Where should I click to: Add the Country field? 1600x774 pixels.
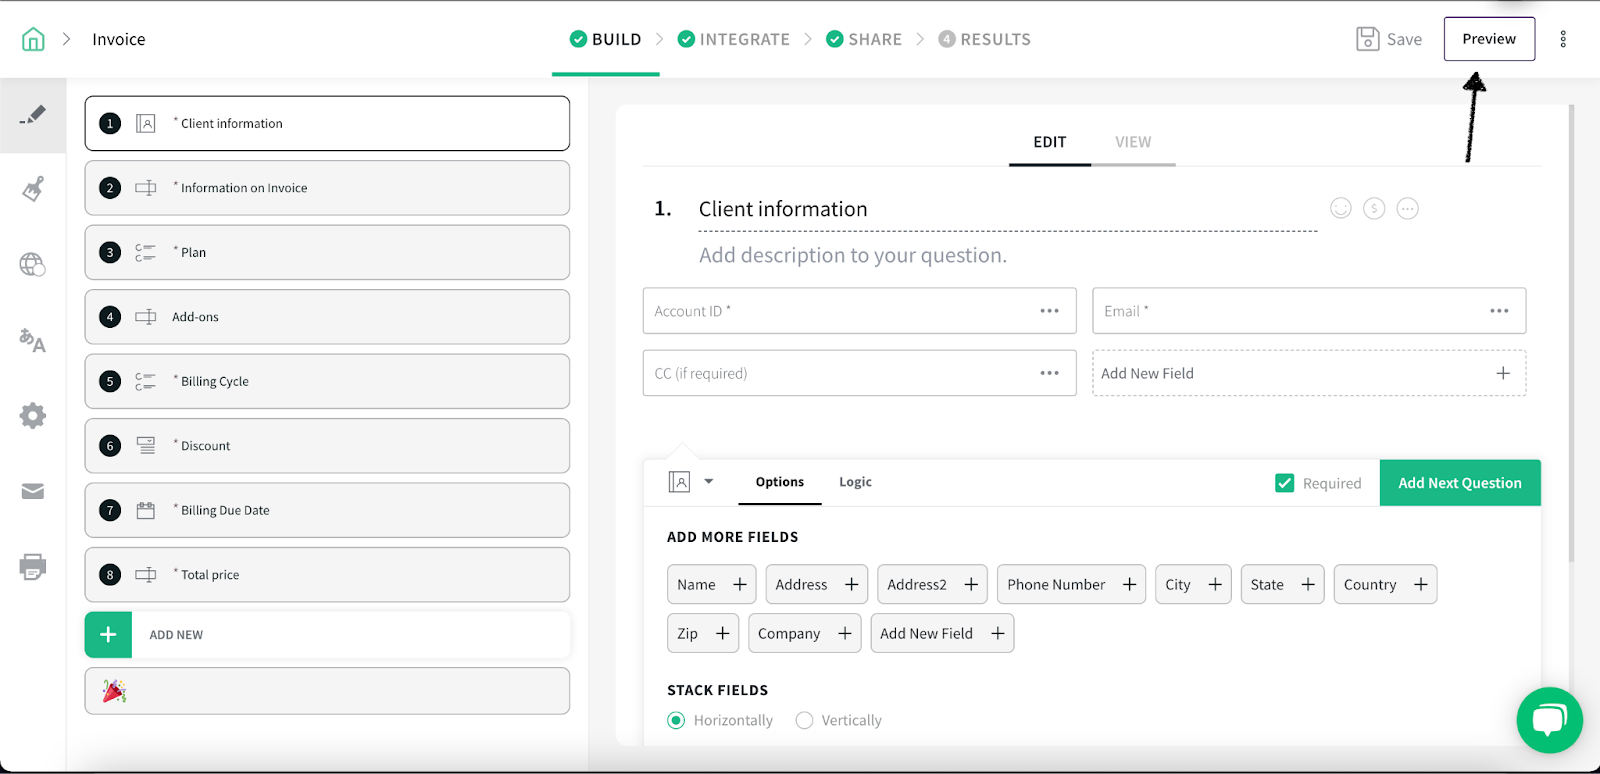pyautogui.click(x=1385, y=584)
